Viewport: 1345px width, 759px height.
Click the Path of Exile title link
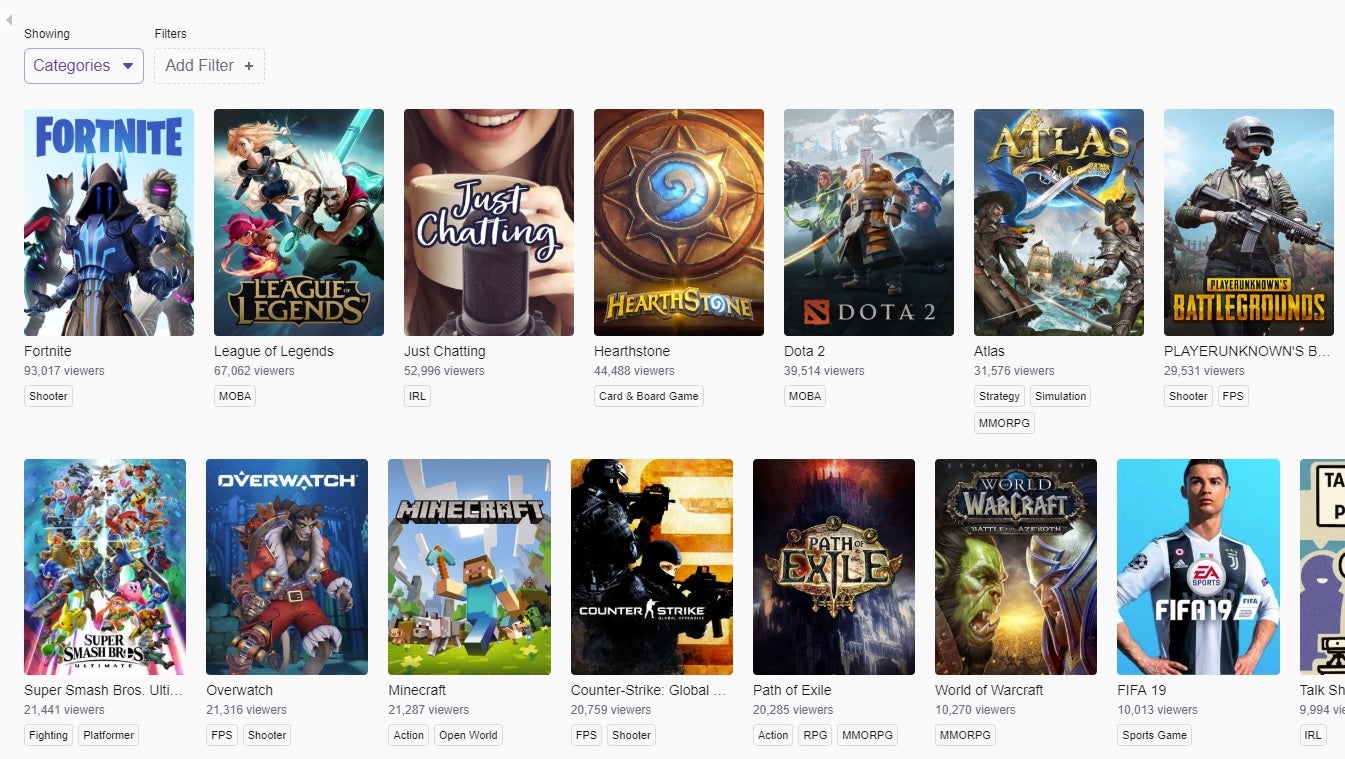(x=792, y=690)
